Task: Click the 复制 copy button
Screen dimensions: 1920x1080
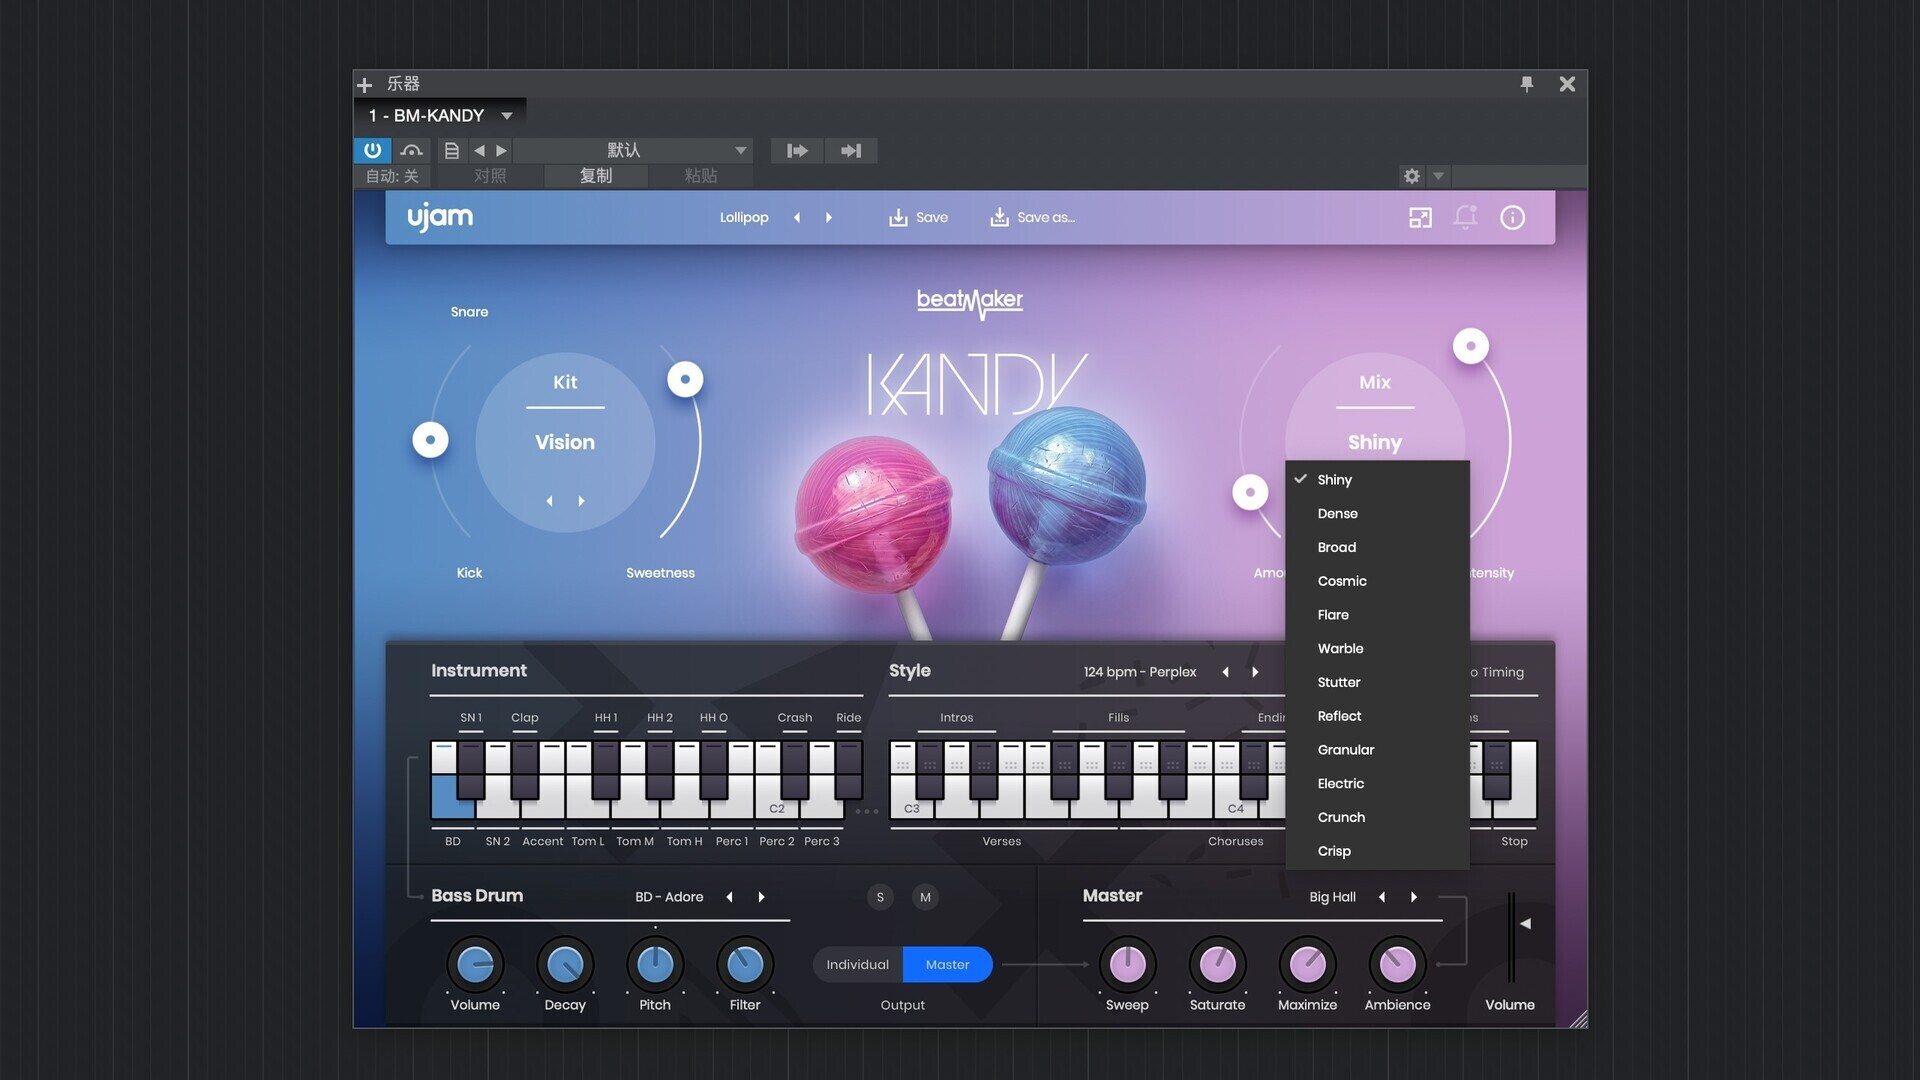Action: tap(596, 176)
